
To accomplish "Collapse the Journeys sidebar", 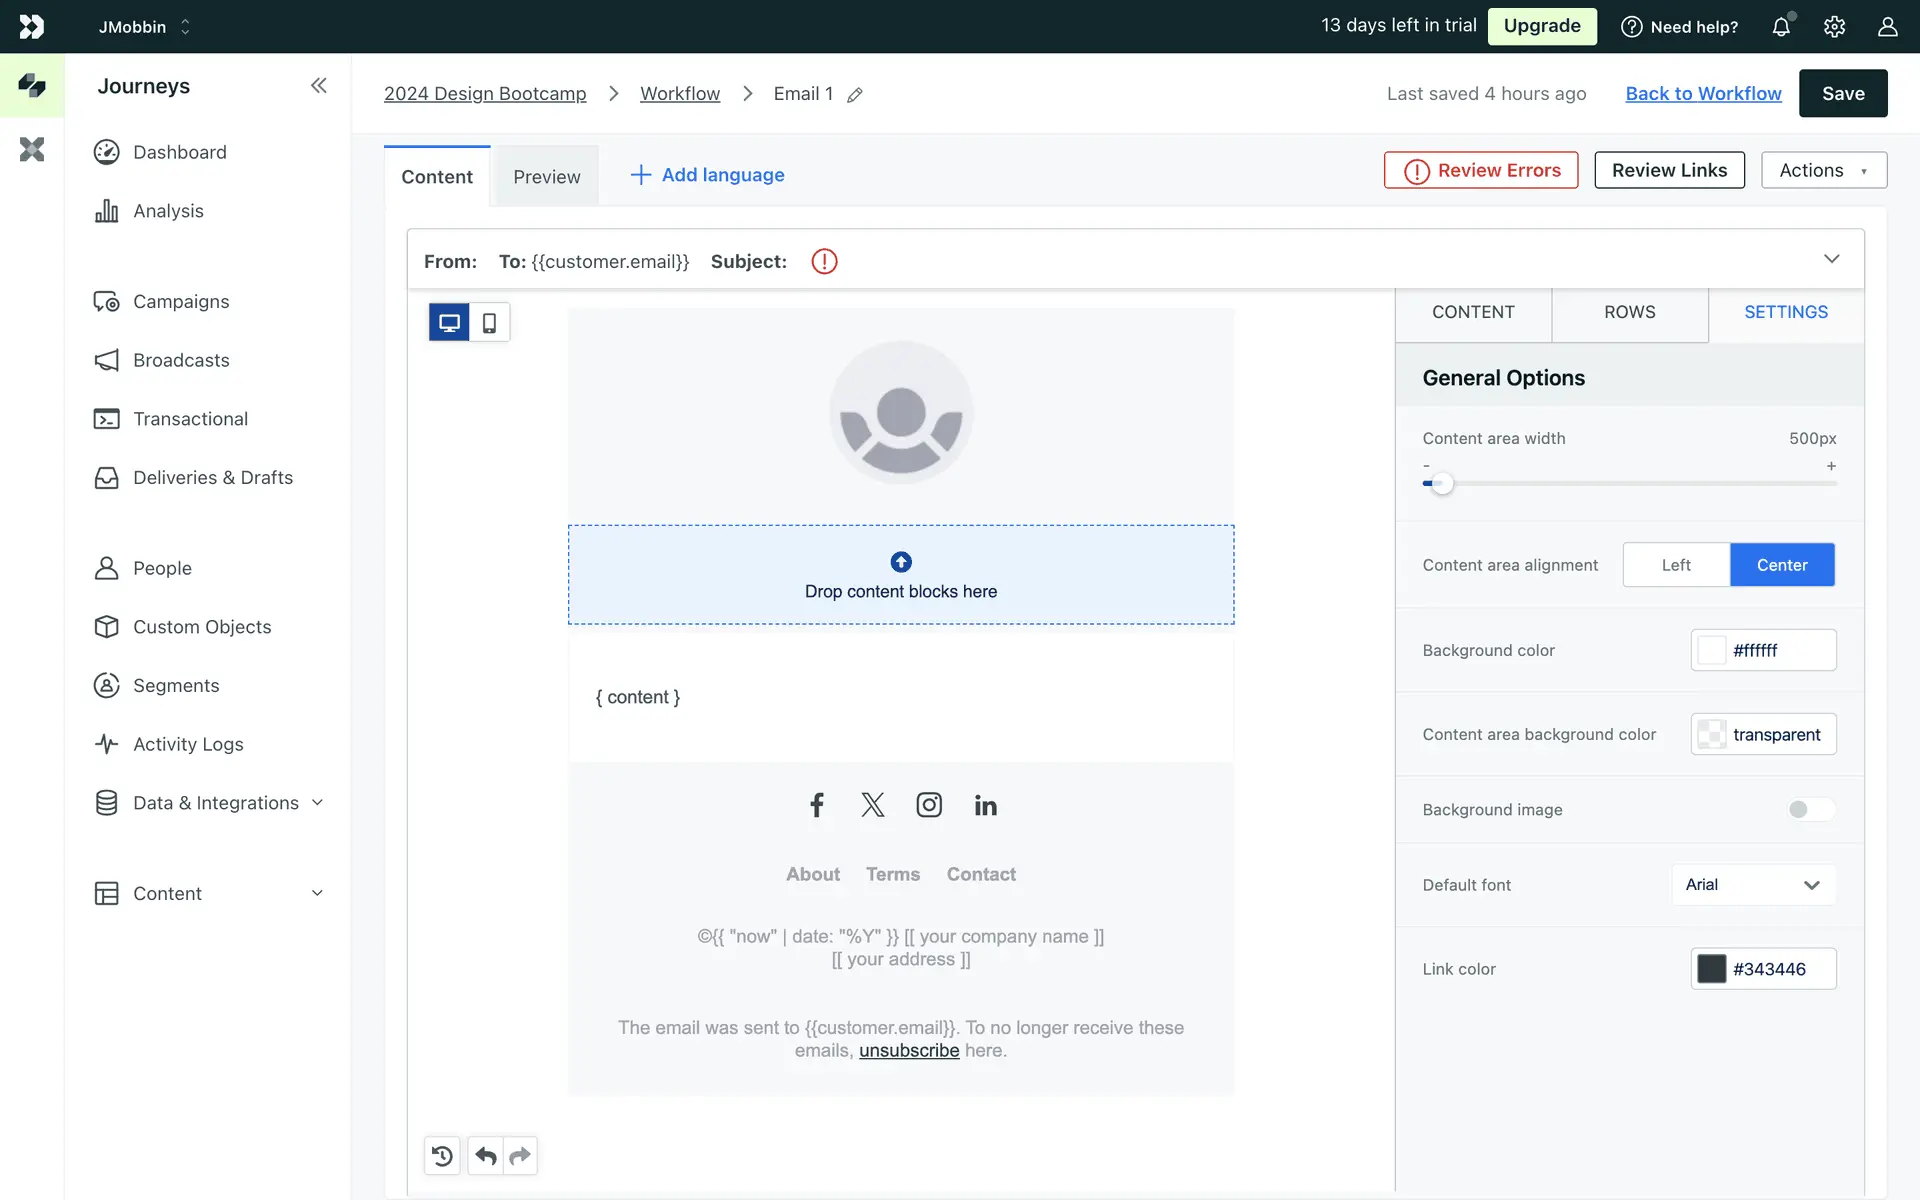I will [x=318, y=86].
